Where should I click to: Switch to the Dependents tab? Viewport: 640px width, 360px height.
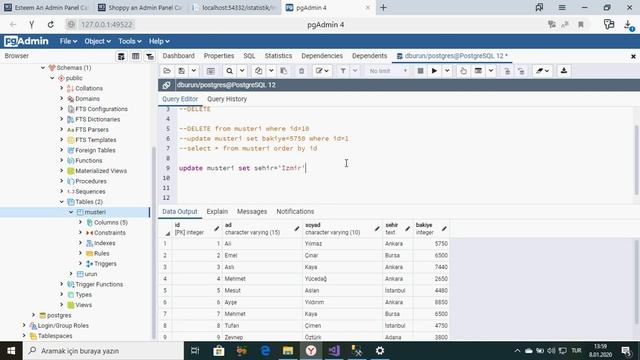[x=369, y=56]
